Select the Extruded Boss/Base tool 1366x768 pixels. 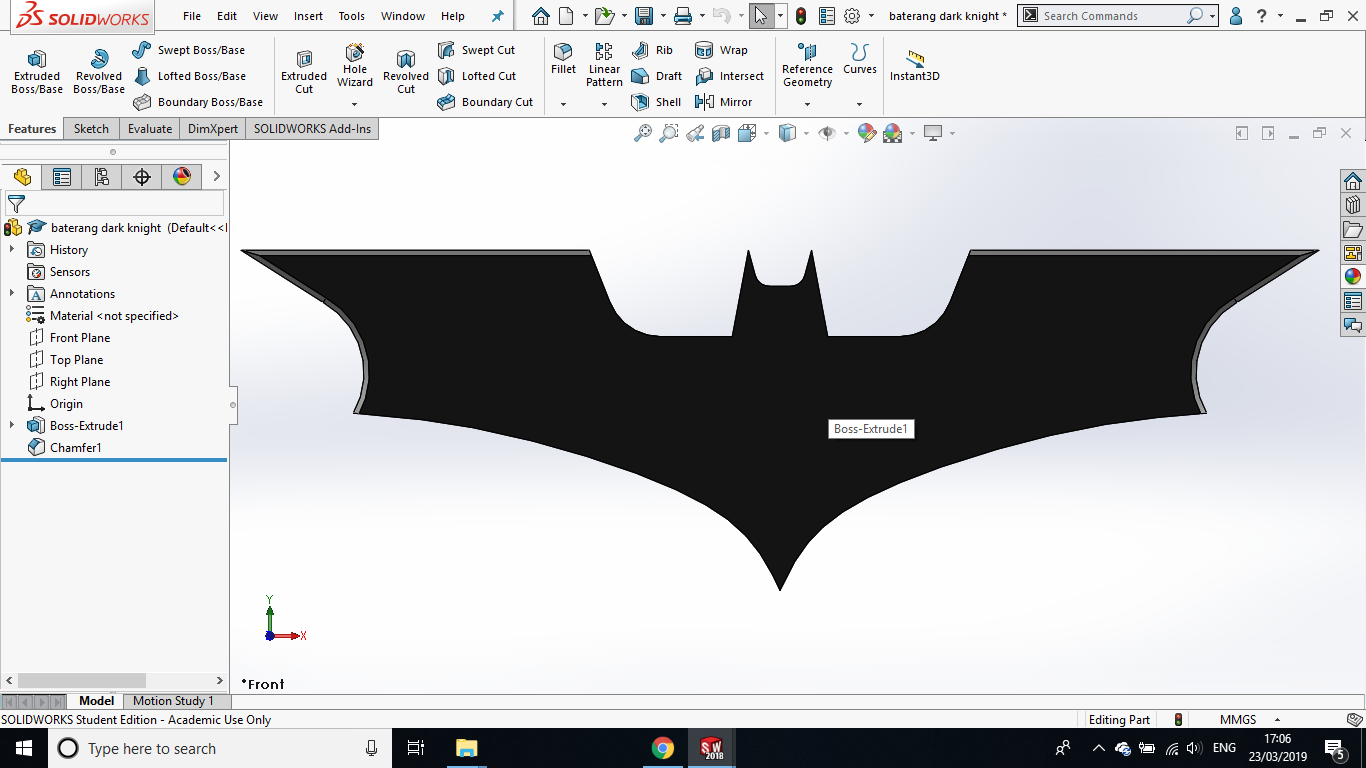coord(37,73)
